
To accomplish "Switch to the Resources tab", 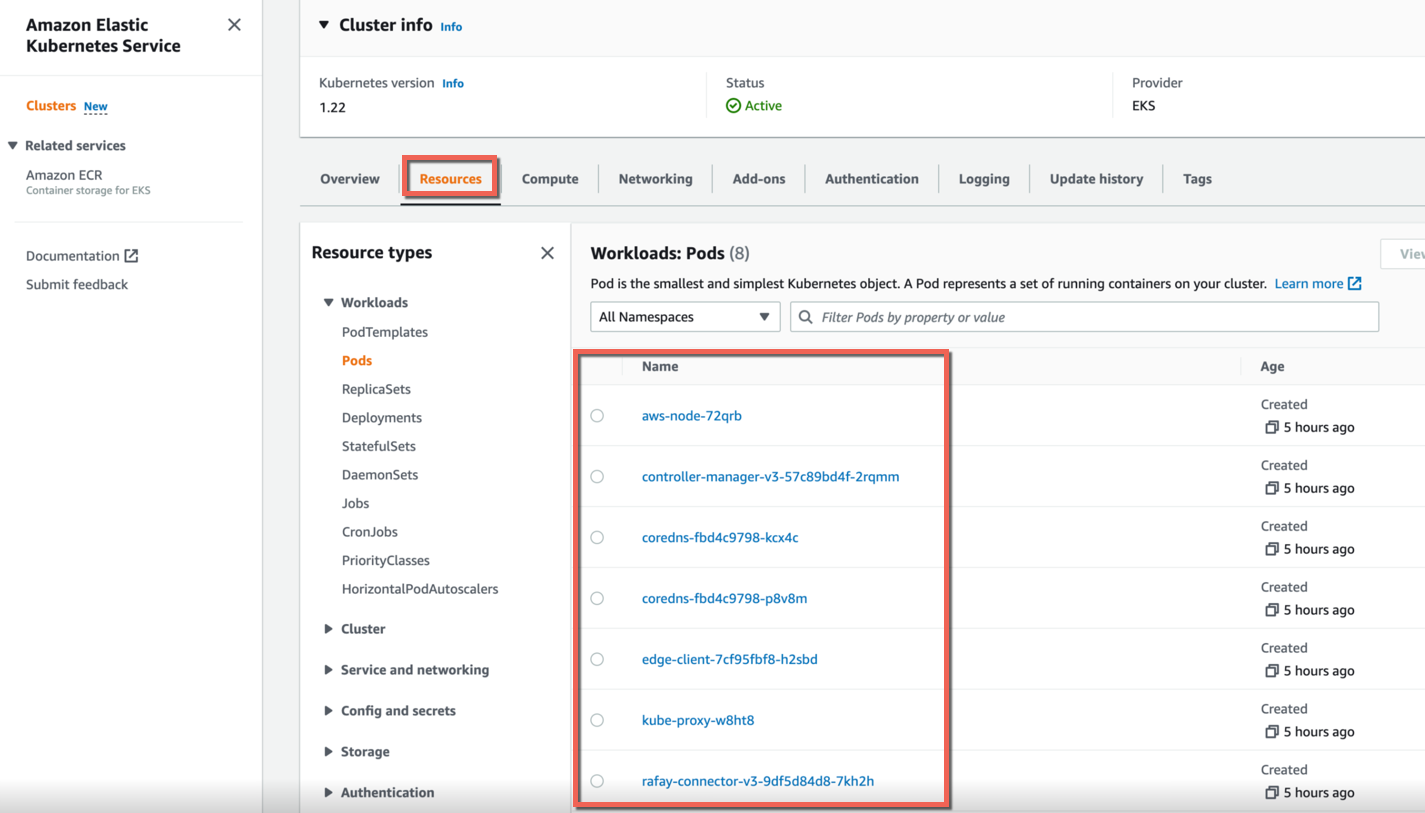I will pos(451,179).
